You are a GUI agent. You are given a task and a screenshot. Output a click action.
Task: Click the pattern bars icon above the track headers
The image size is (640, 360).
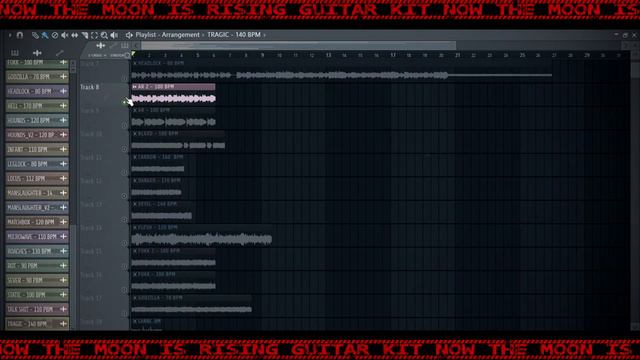click(x=124, y=46)
